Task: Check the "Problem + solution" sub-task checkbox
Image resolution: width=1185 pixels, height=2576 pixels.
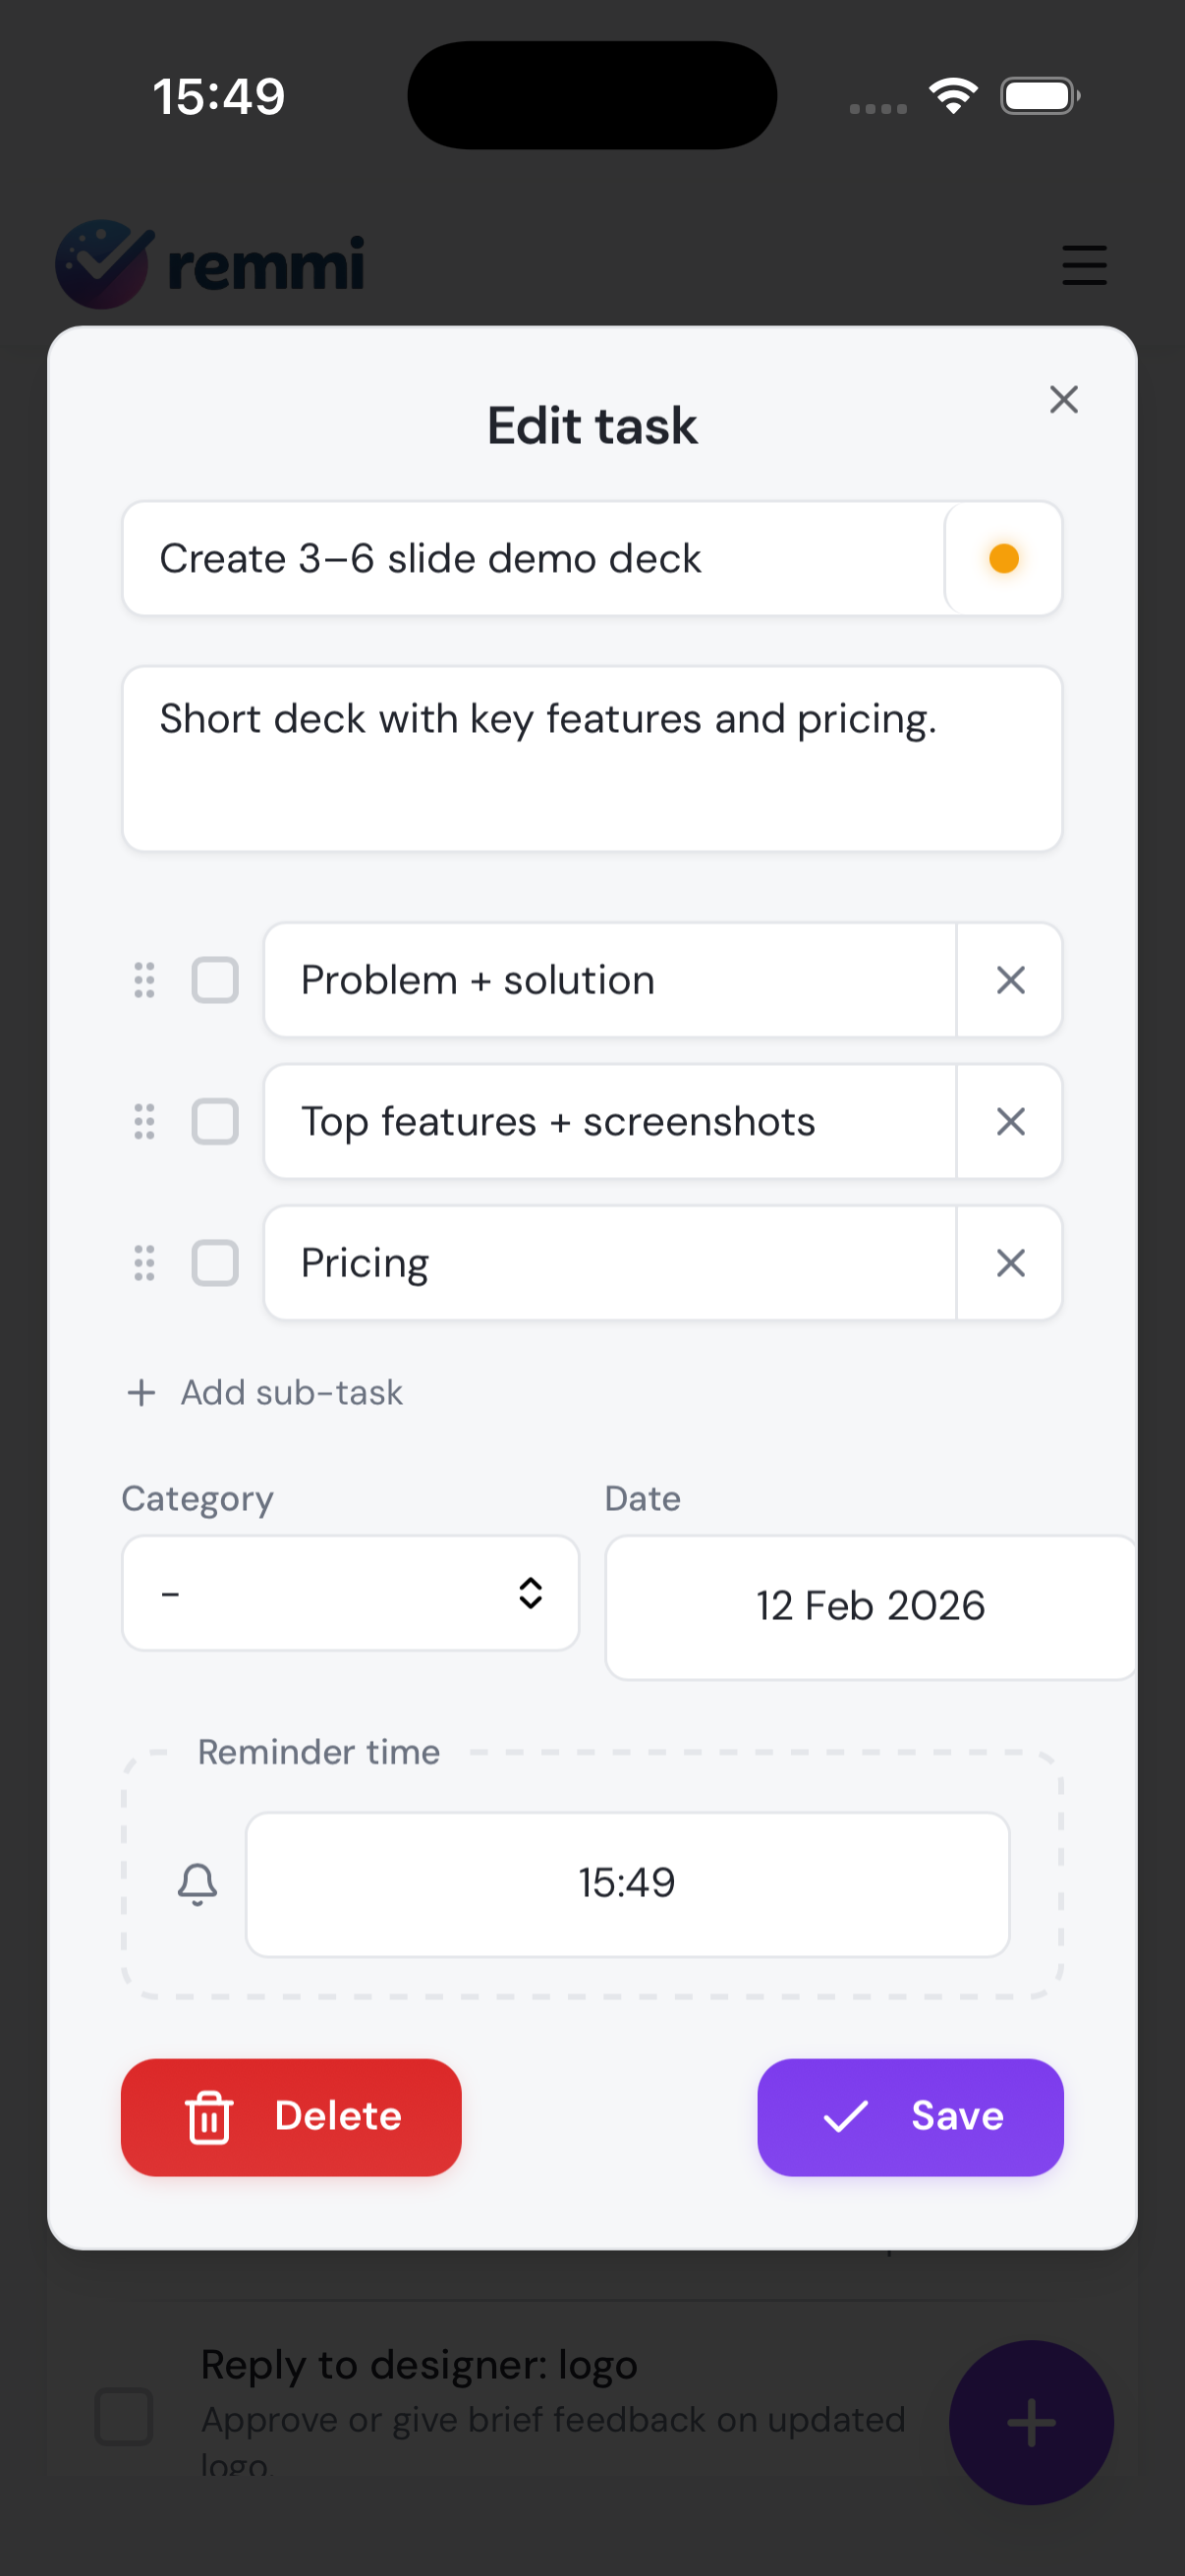Action: [215, 980]
